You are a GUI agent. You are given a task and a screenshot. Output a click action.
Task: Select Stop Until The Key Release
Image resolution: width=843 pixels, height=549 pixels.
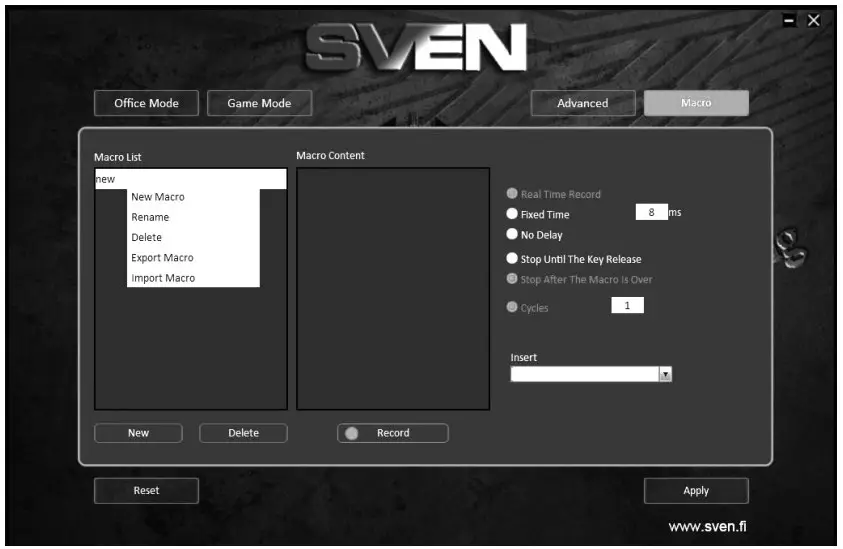point(512,258)
